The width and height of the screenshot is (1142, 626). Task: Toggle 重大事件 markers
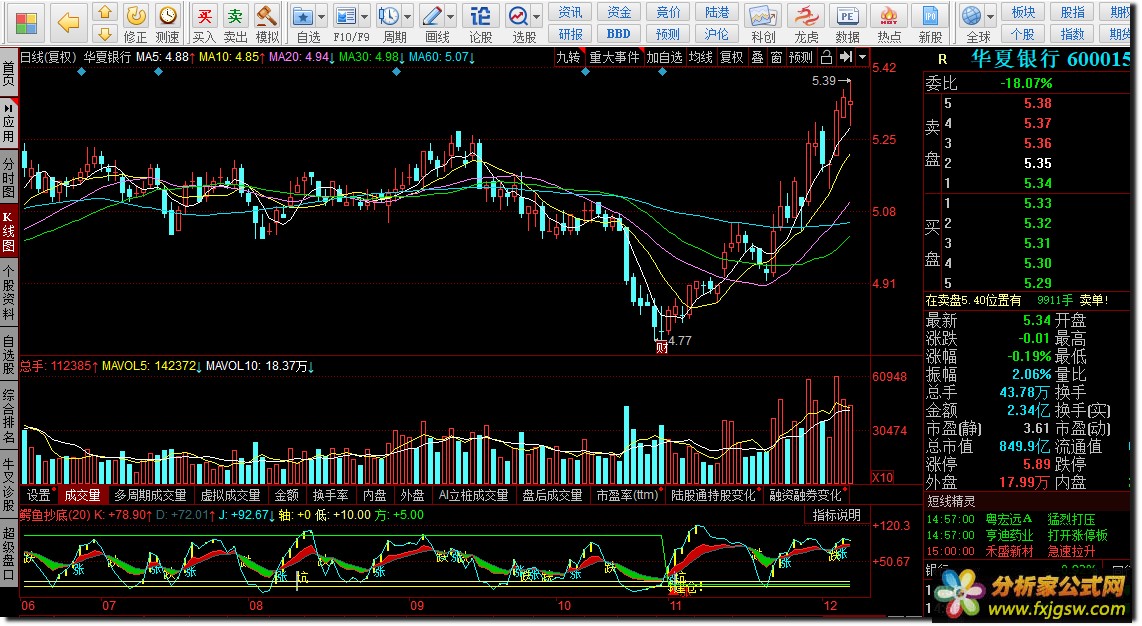(x=614, y=57)
